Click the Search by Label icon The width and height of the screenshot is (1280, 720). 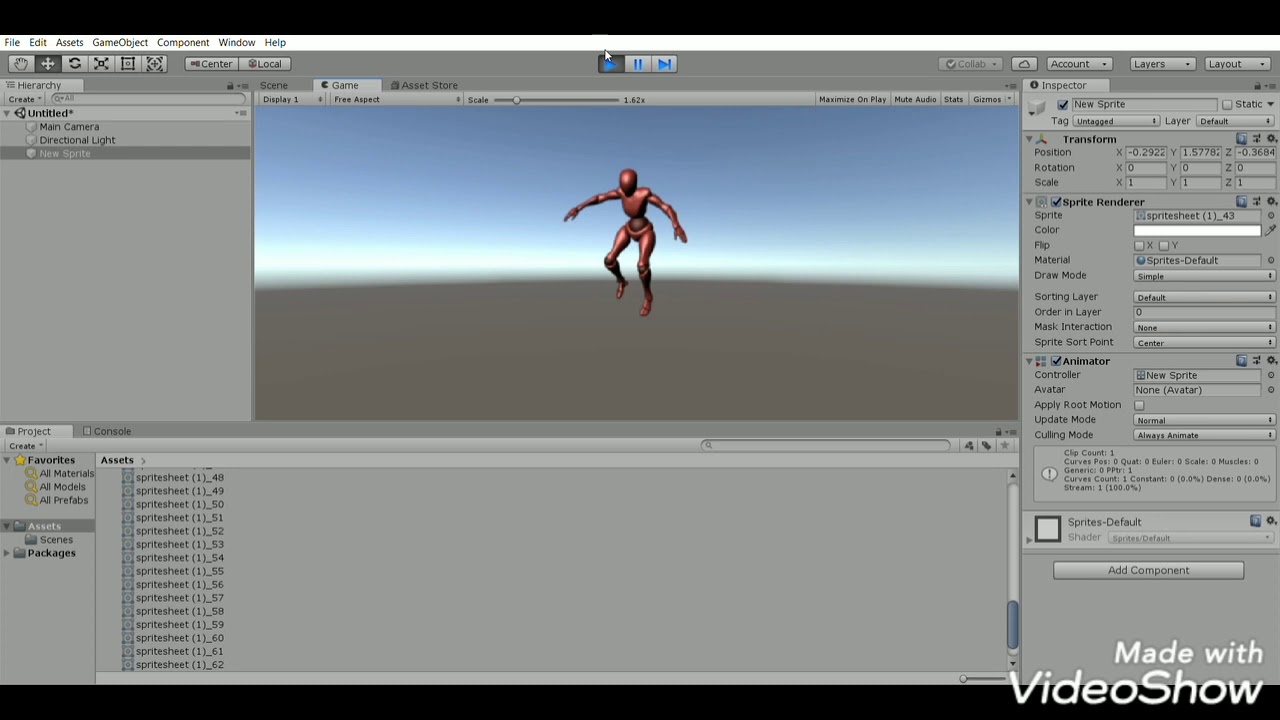tap(986, 446)
